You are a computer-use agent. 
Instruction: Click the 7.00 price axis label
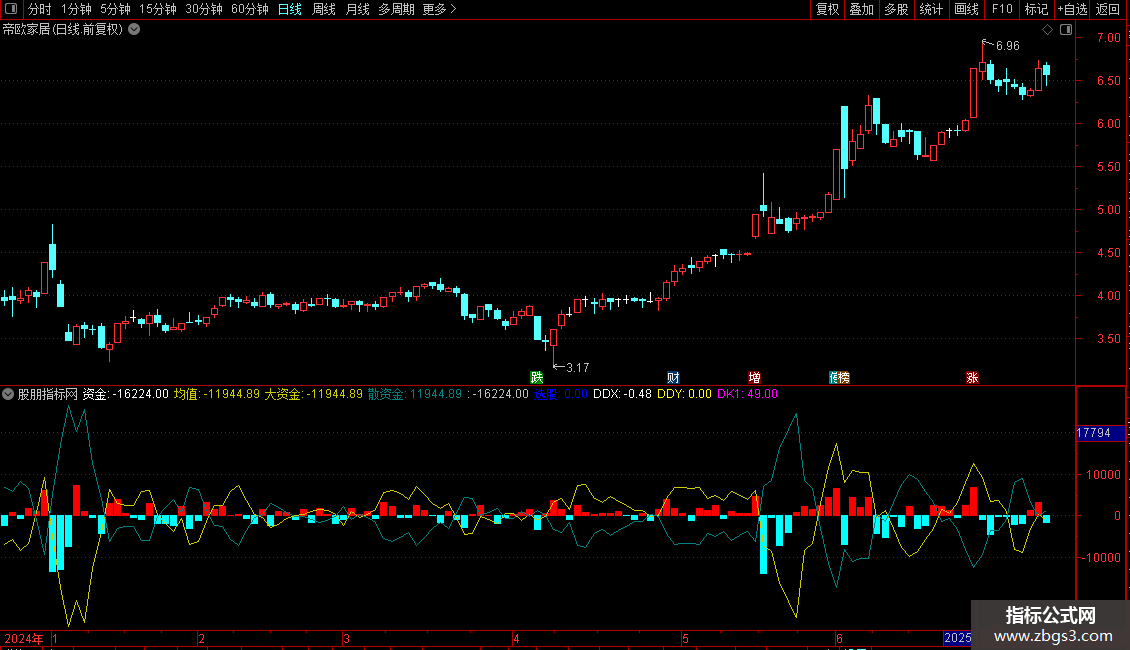click(x=1108, y=37)
